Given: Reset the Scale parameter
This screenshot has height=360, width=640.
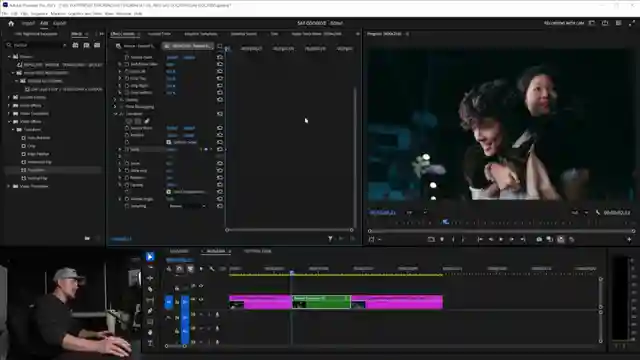Looking at the screenshot, I should point(220,149).
